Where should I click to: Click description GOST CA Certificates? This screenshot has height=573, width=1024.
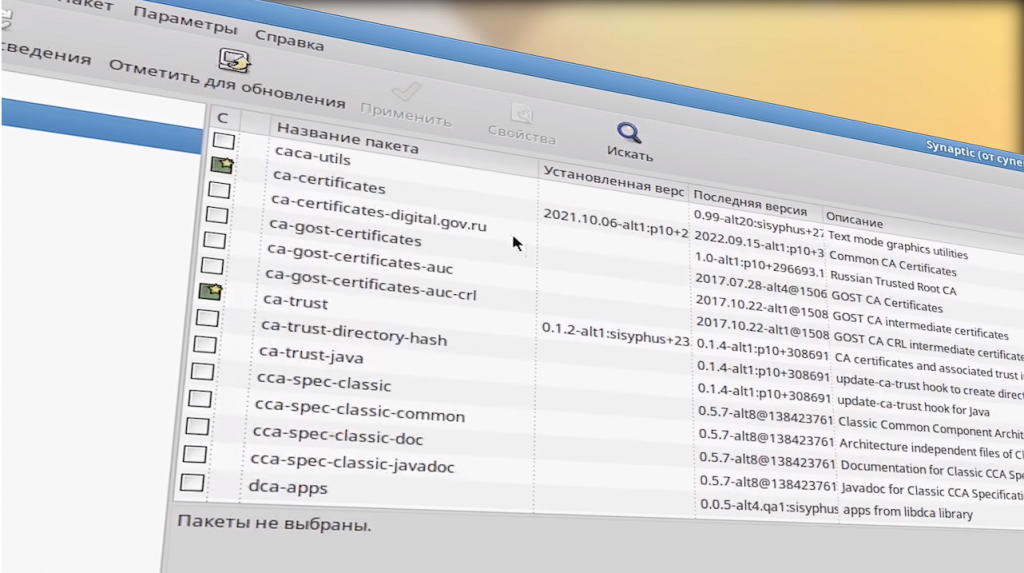click(x=886, y=301)
